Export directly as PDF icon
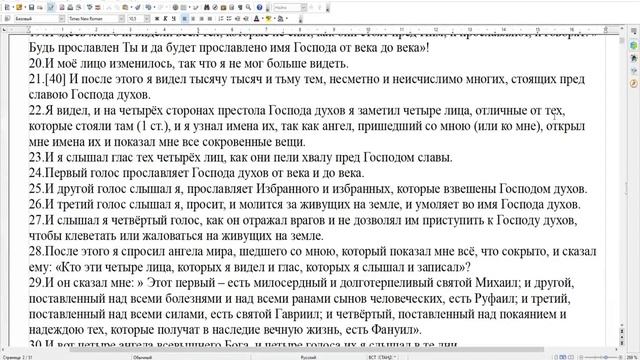This screenshot has height=360, width=640. pyautogui.click(x=62, y=7)
